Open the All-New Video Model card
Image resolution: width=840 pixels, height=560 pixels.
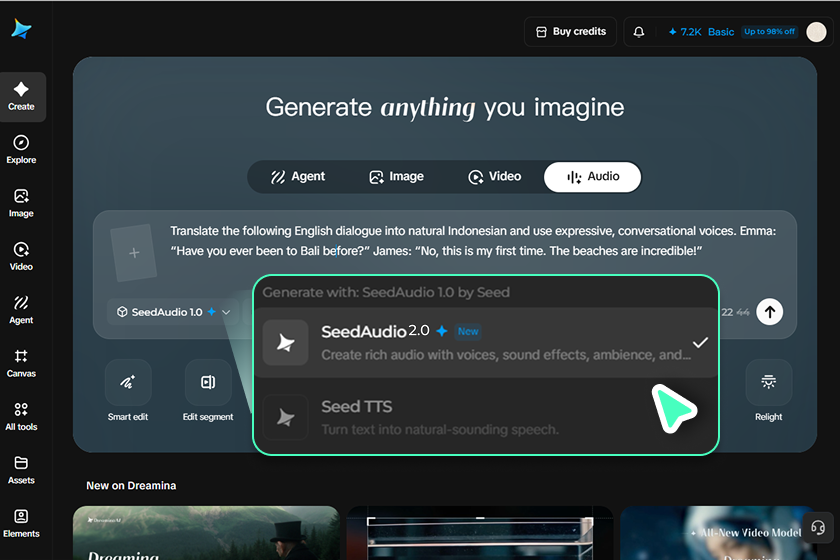point(718,533)
